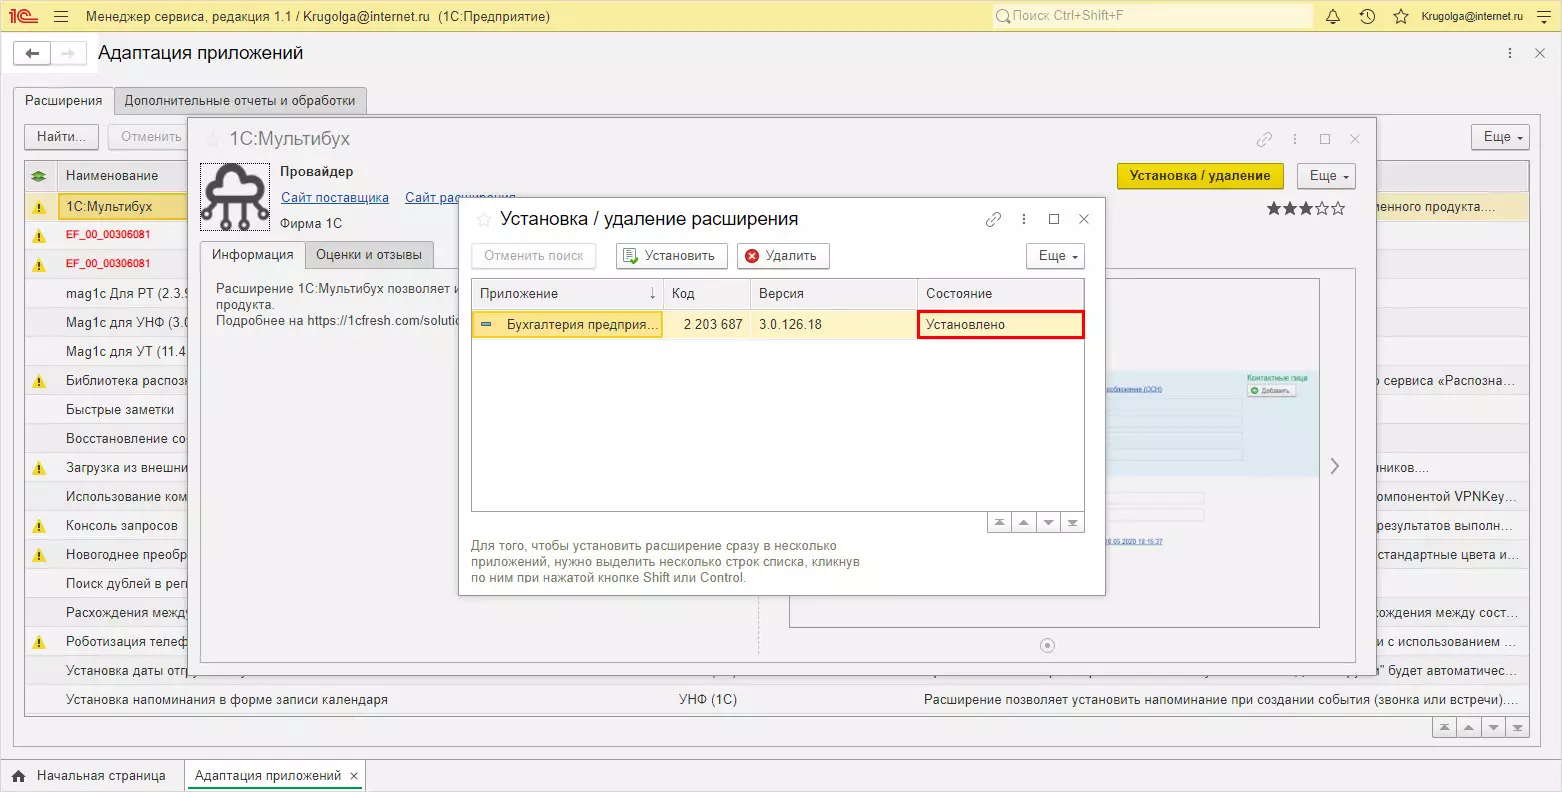
Task: Focus the Поиск Ctrl+Shift+F search field
Action: [x=1152, y=16]
